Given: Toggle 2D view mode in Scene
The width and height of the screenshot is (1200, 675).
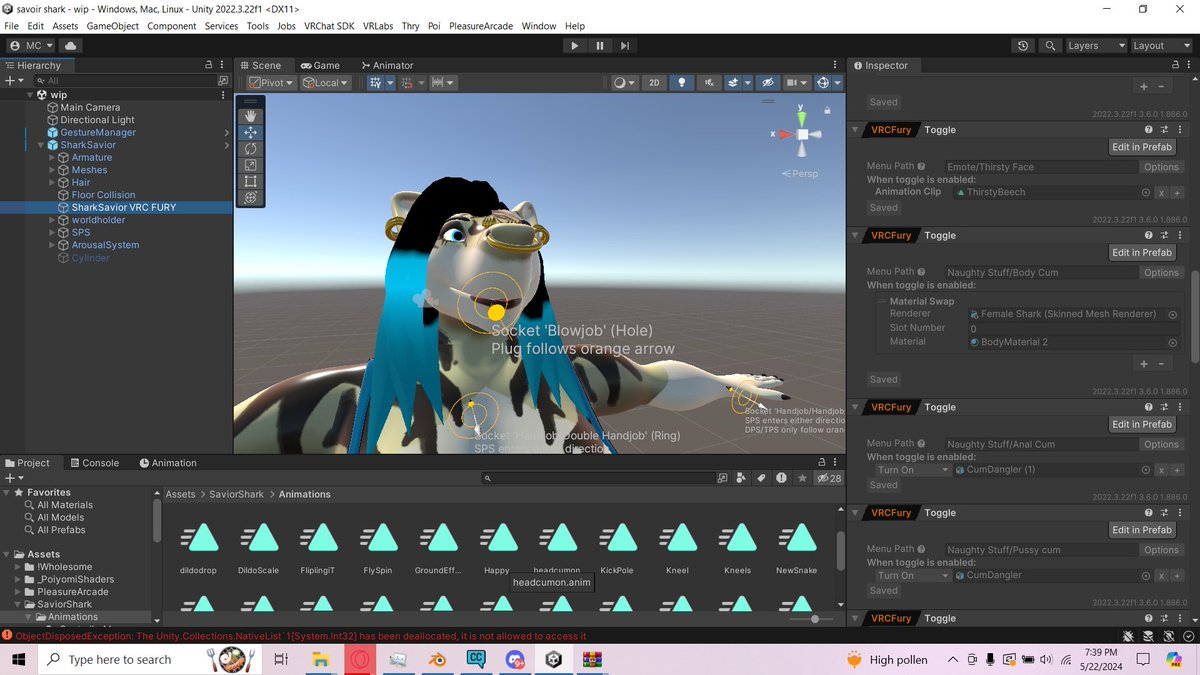Looking at the screenshot, I should 654,83.
